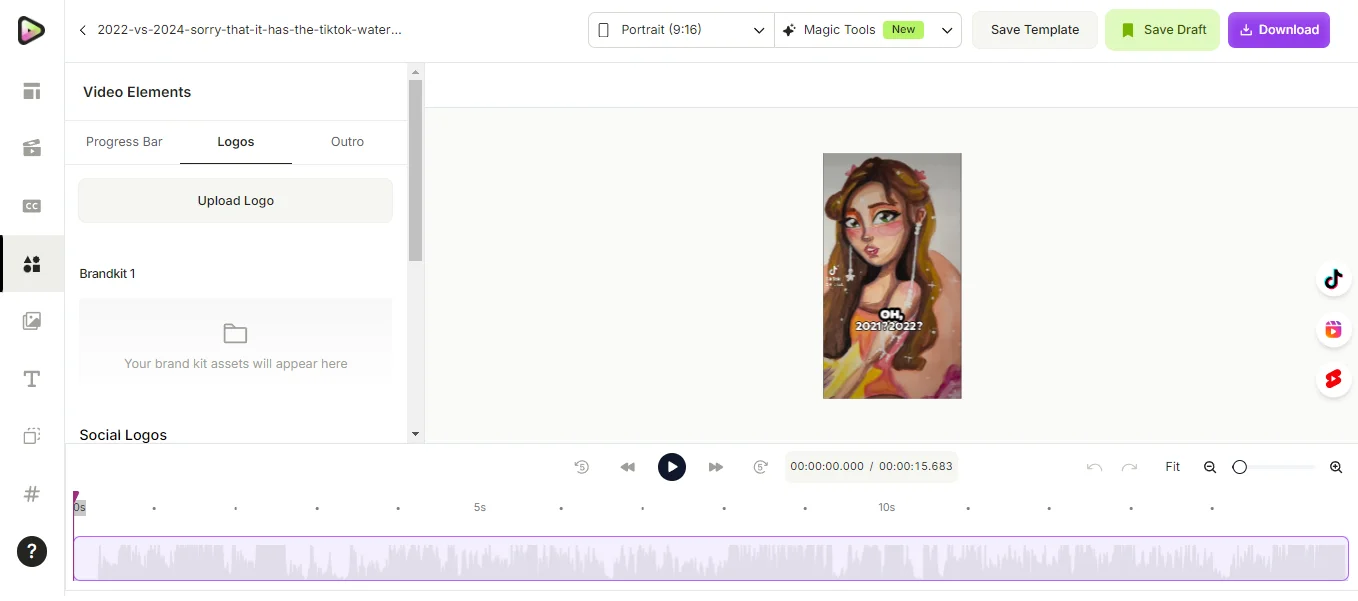Zoom out the timeline
This screenshot has height=601, width=1358.
click(1210, 467)
